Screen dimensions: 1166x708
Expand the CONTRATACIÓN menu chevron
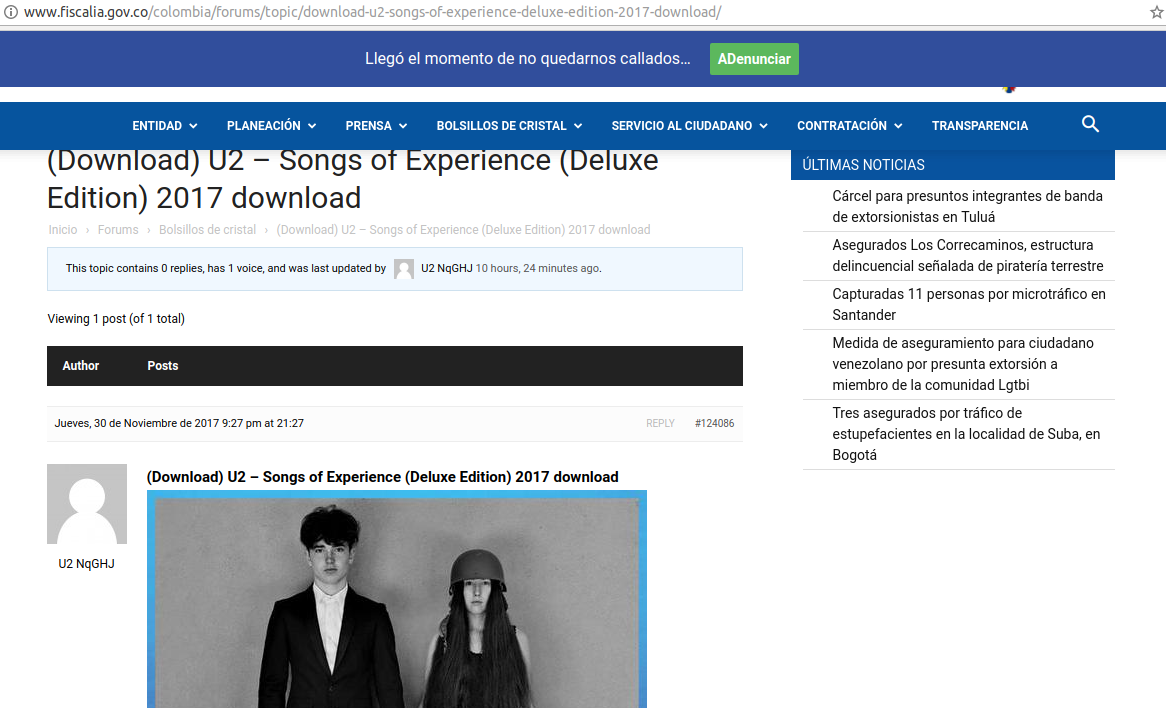(898, 126)
